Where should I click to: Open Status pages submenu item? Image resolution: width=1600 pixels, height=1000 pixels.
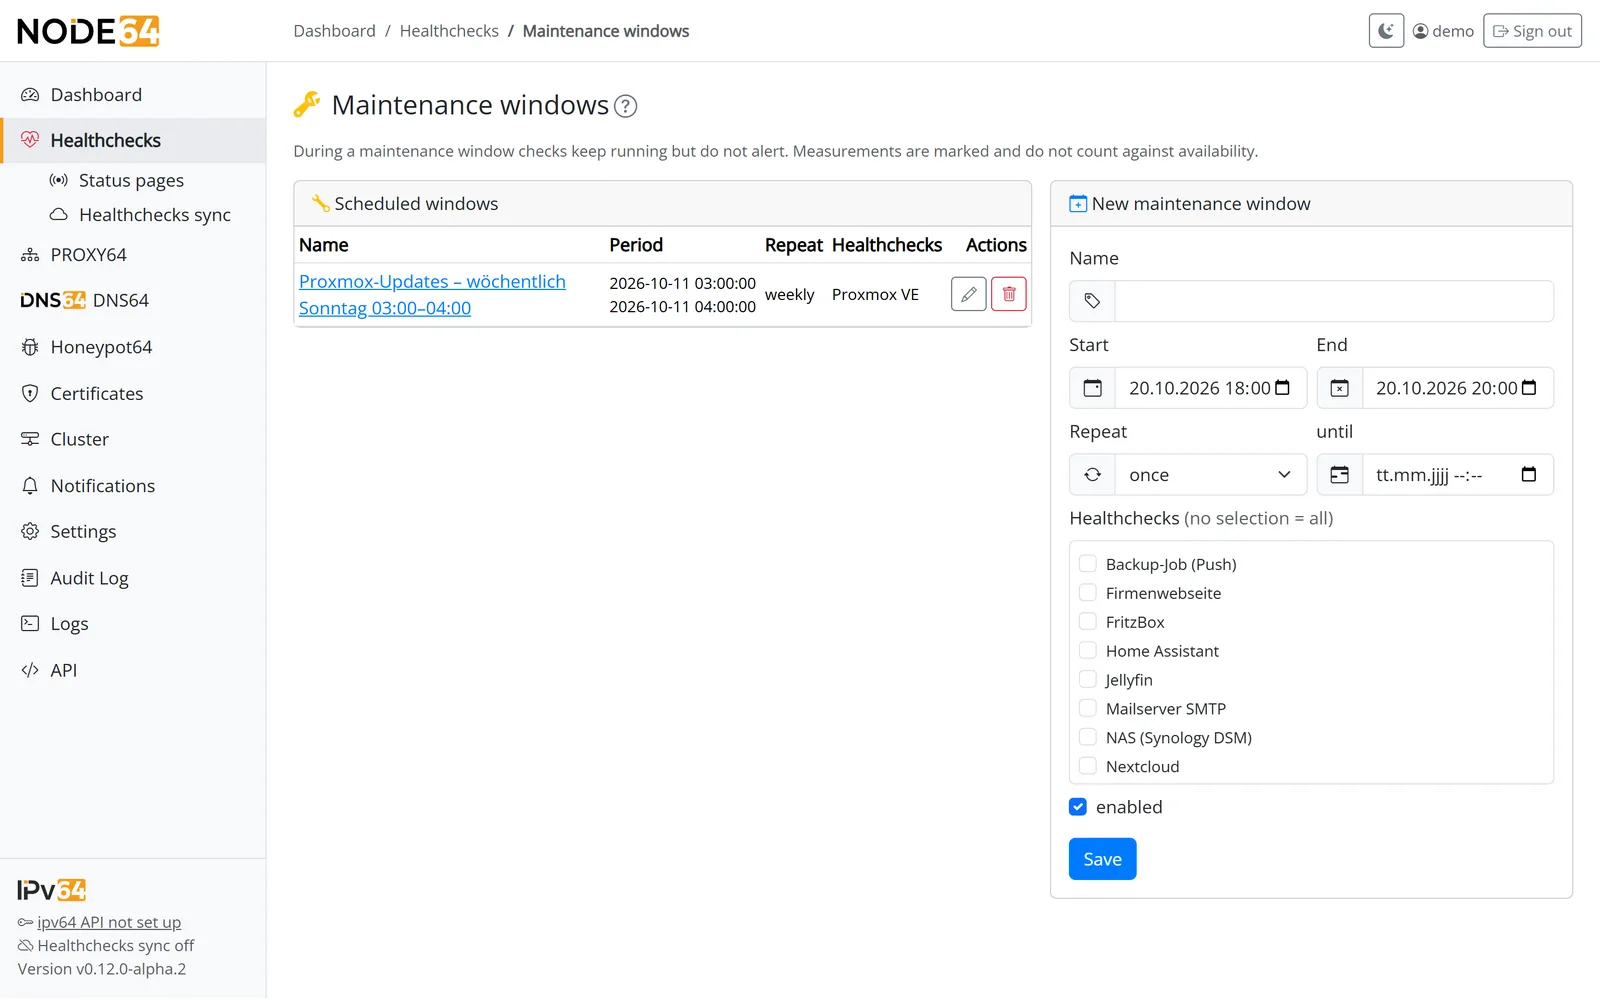click(x=133, y=181)
